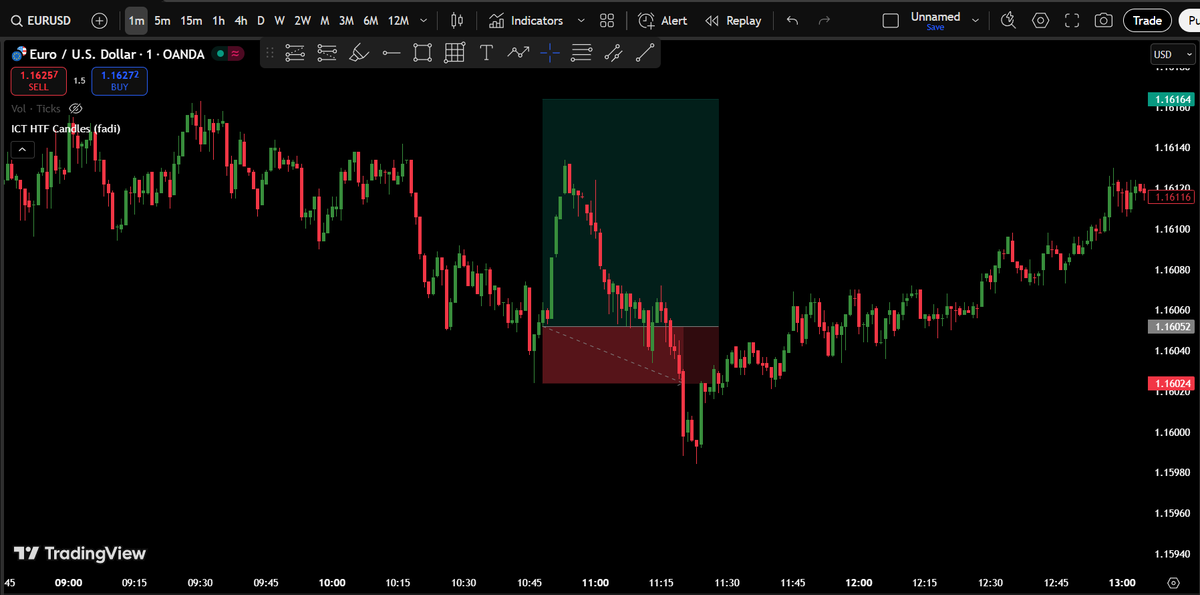Image resolution: width=1200 pixels, height=595 pixels.
Task: Select the Trend Line drawing tool
Action: (645, 52)
